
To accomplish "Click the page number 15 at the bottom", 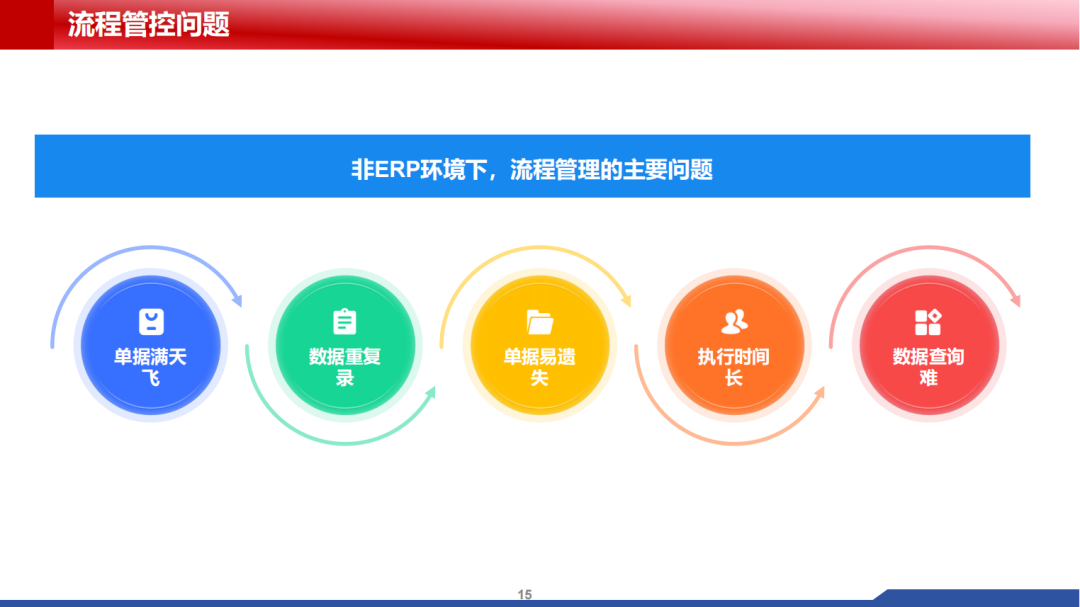I will [x=525, y=595].
